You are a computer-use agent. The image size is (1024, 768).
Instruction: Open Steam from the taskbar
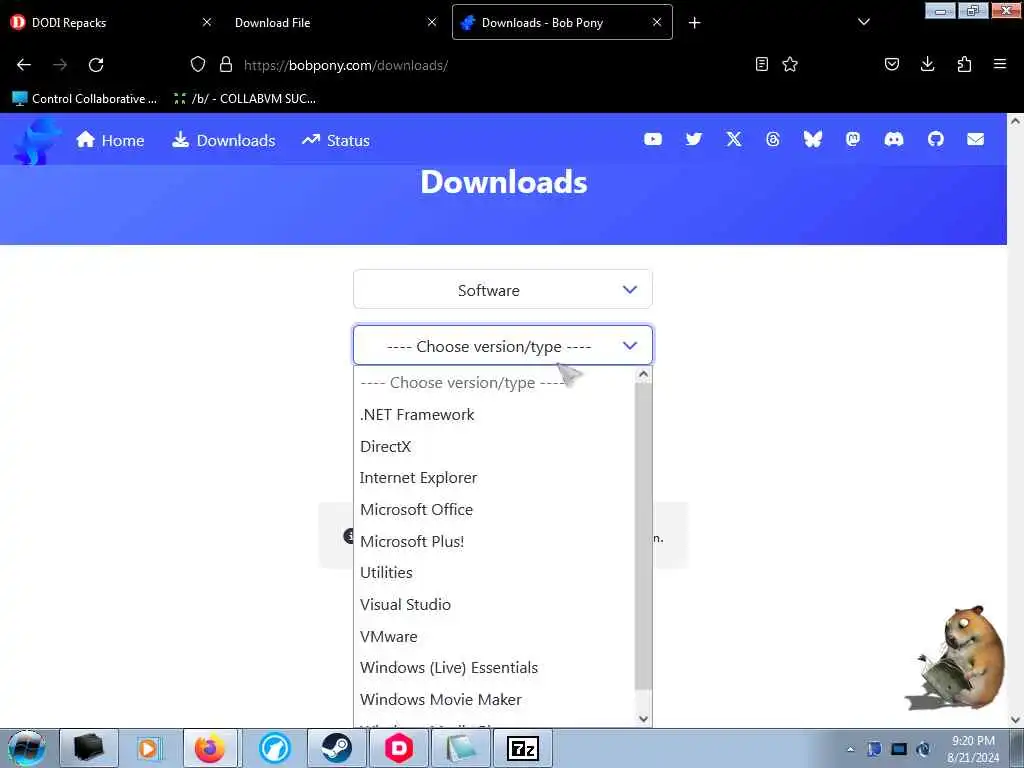pyautogui.click(x=337, y=748)
